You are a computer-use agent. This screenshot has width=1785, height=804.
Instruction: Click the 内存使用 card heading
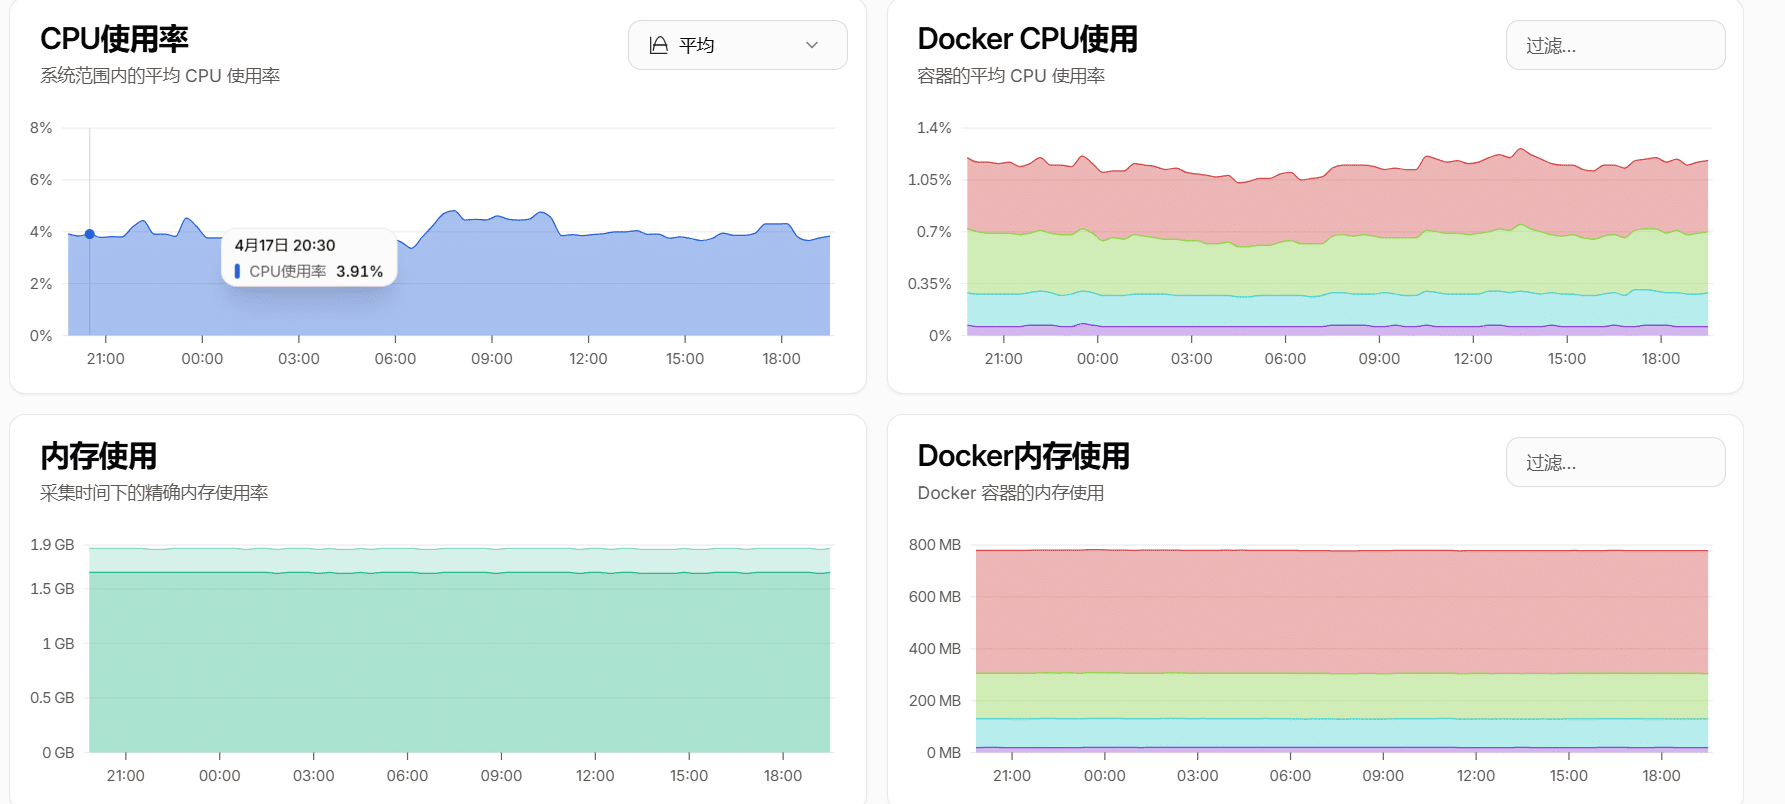pyautogui.click(x=98, y=456)
